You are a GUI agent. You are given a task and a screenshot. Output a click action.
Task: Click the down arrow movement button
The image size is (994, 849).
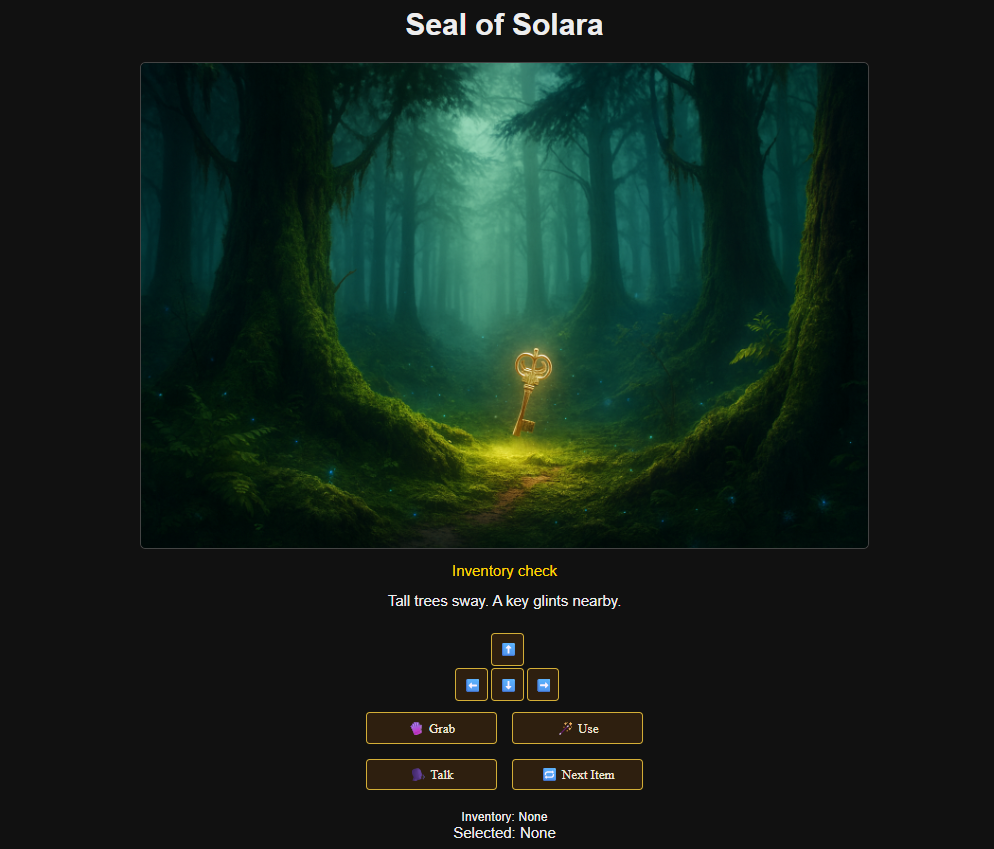point(507,685)
